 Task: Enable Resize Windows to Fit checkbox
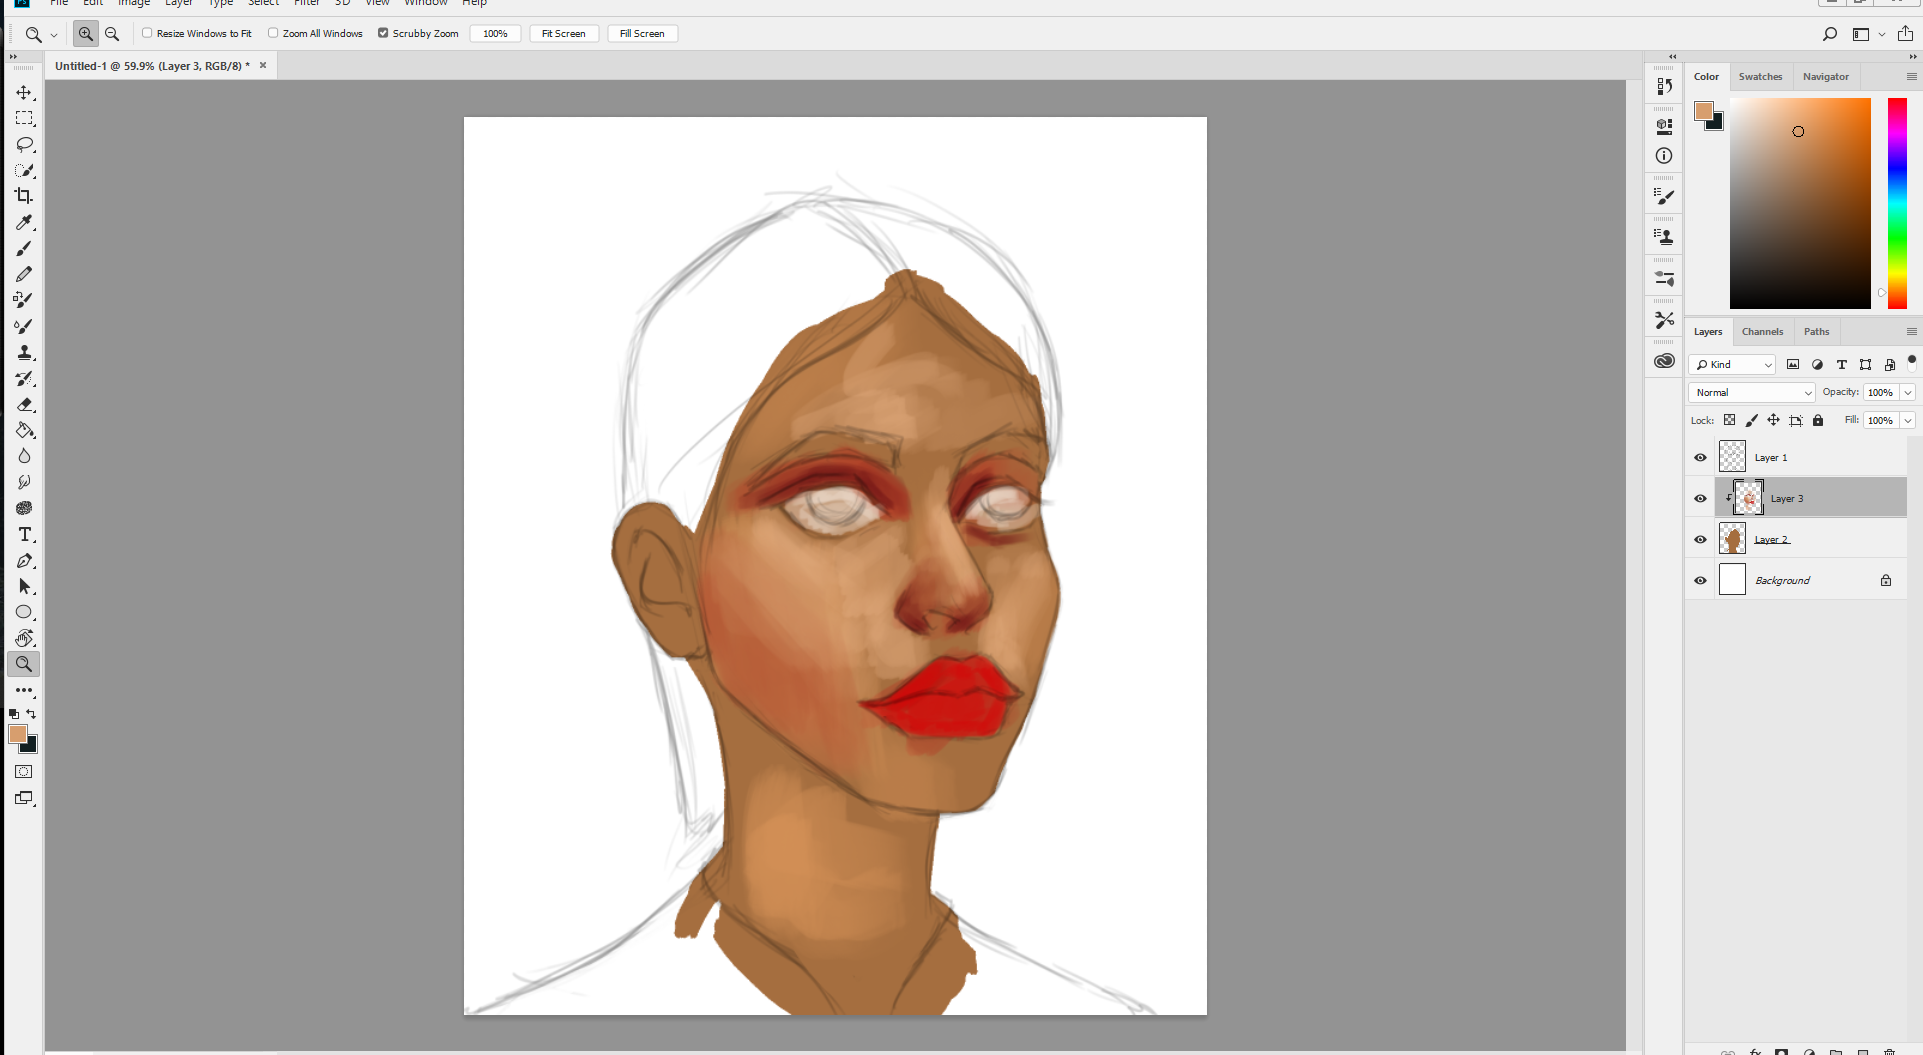[147, 33]
